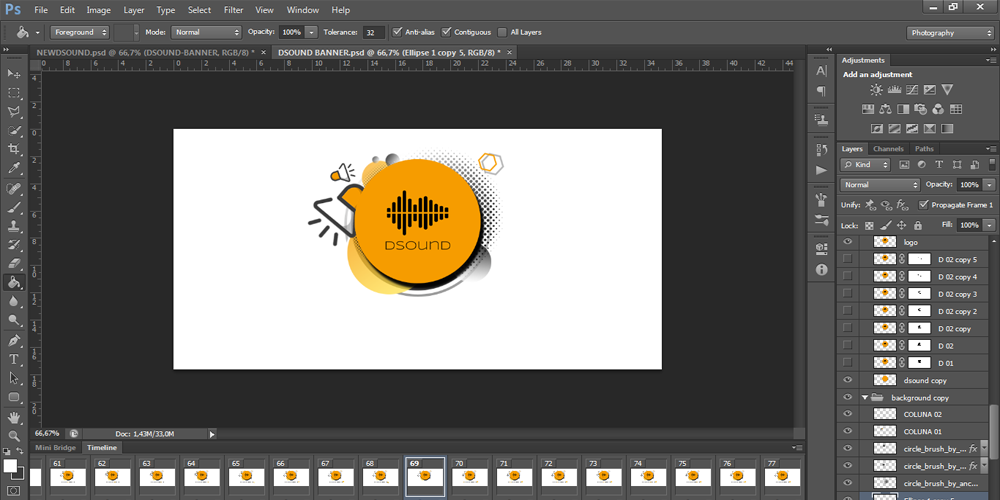This screenshot has width=1000, height=500.
Task: Click the Lock all layer icon
Action: [x=918, y=226]
